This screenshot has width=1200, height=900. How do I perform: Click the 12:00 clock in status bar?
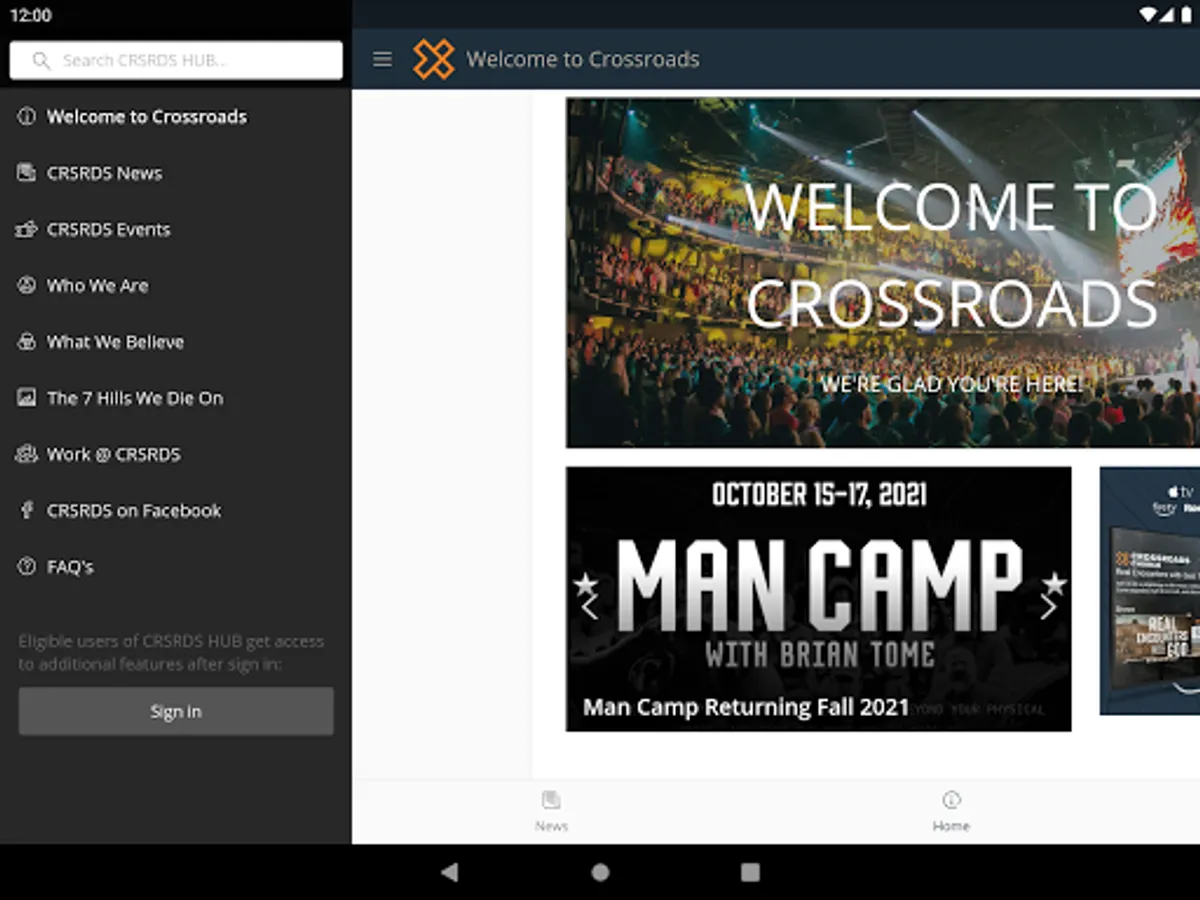30,15
